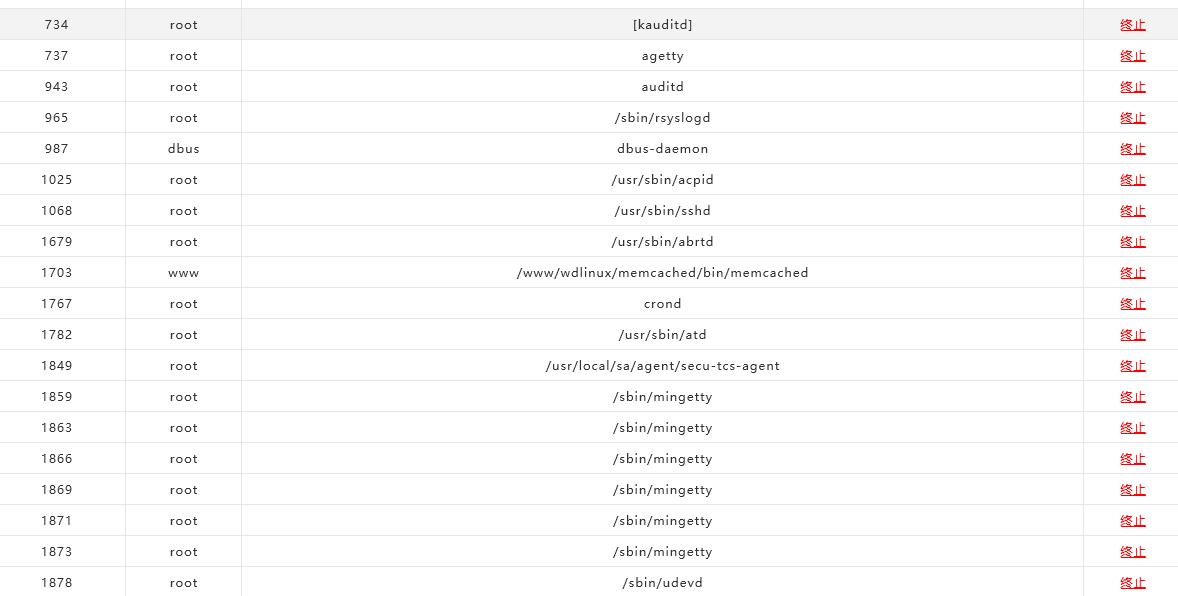Viewport: 1178px width, 596px height.
Task: Terminate mingetty process with PID 1859
Action: 1132,397
